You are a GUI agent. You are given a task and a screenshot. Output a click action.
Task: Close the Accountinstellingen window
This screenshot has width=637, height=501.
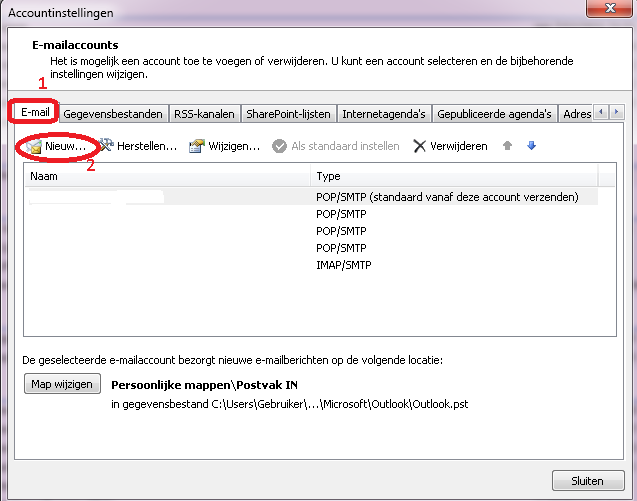pyautogui.click(x=609, y=8)
